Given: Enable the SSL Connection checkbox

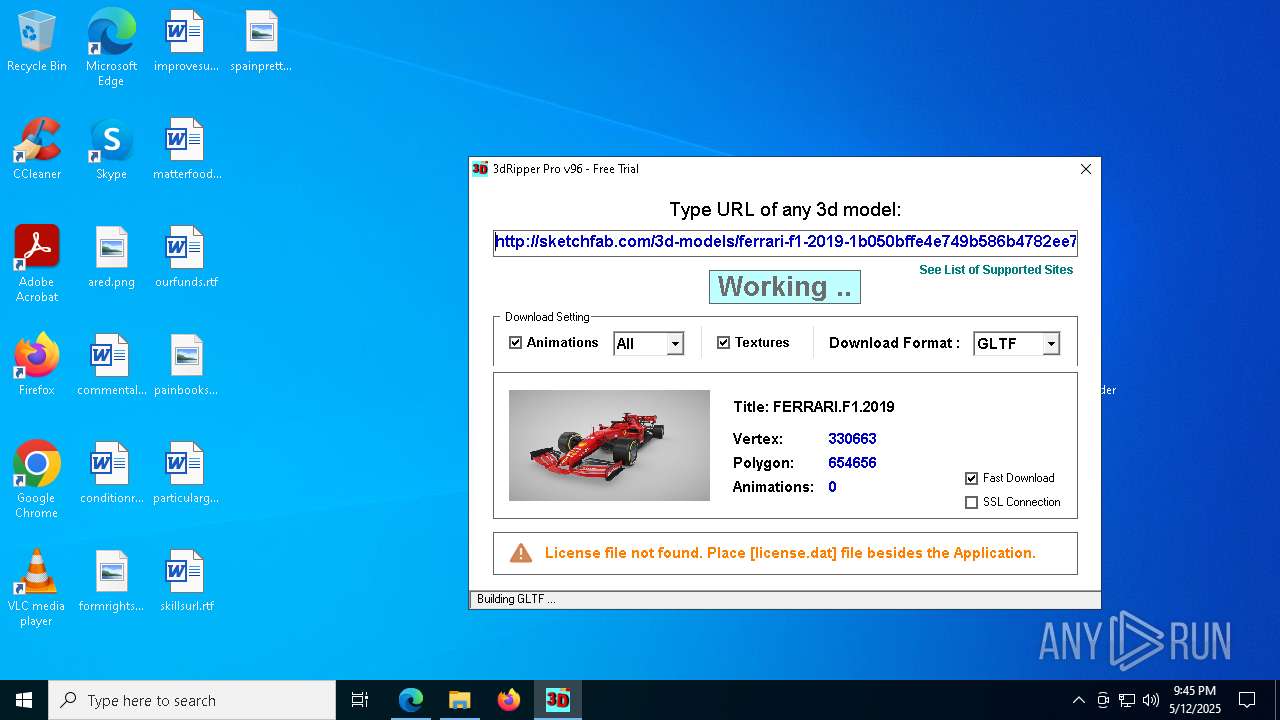Looking at the screenshot, I should pyautogui.click(x=971, y=502).
